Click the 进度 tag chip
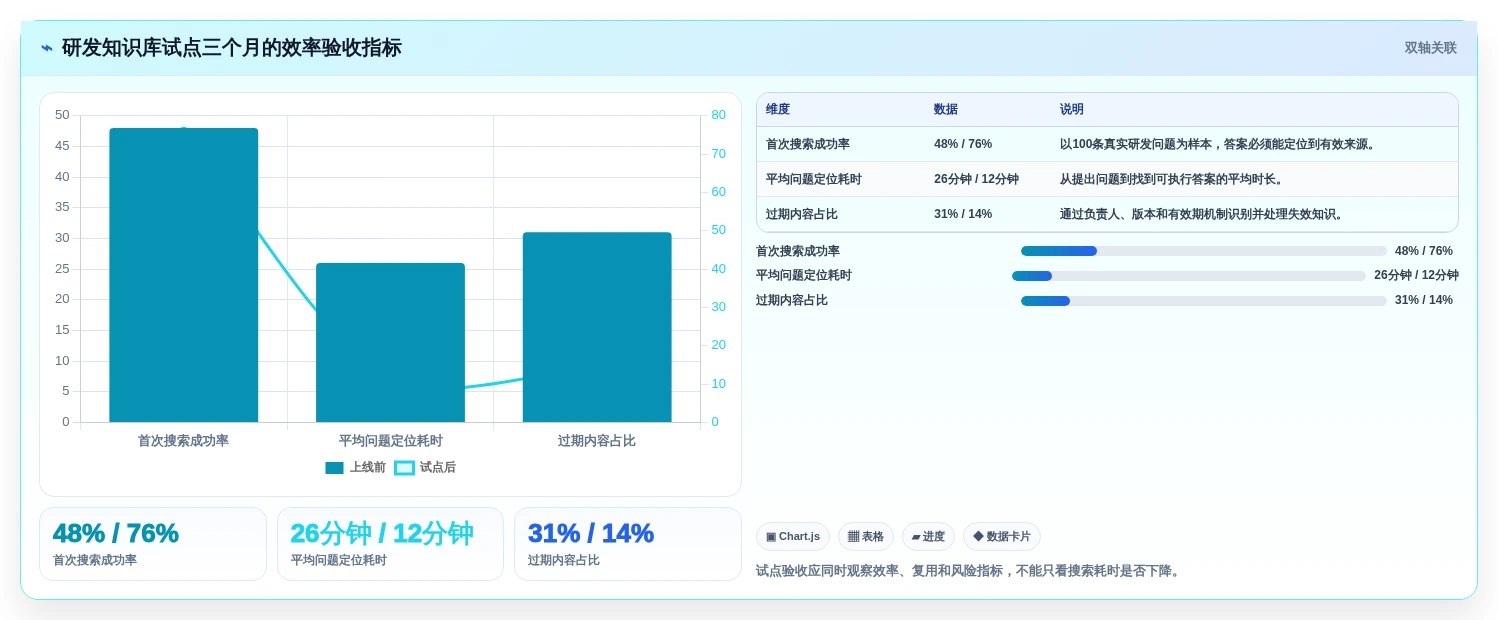Screen dimensions: 1498x620 click(x=928, y=537)
